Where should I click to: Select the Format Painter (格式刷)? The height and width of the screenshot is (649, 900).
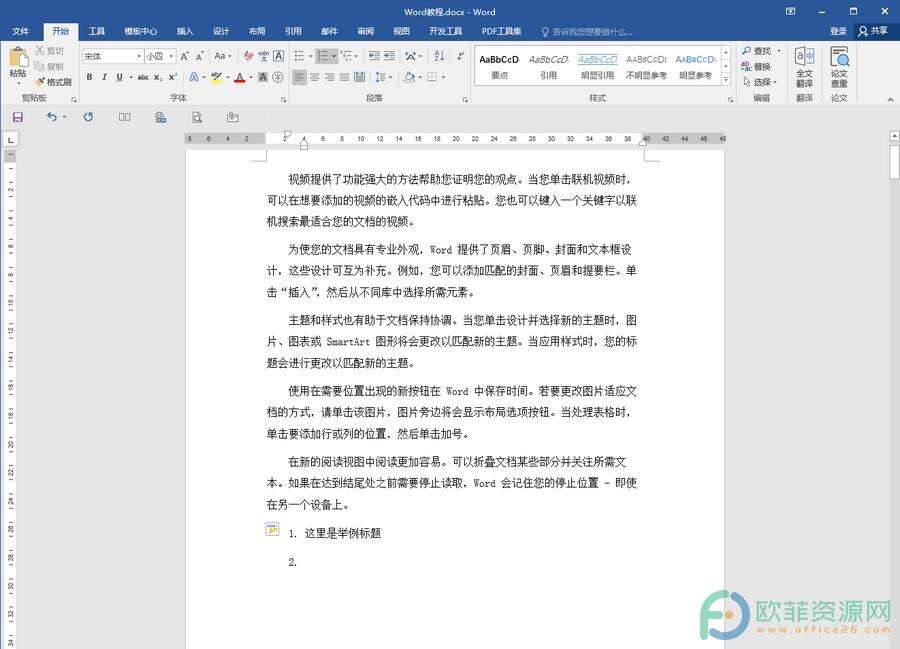[x=53, y=82]
